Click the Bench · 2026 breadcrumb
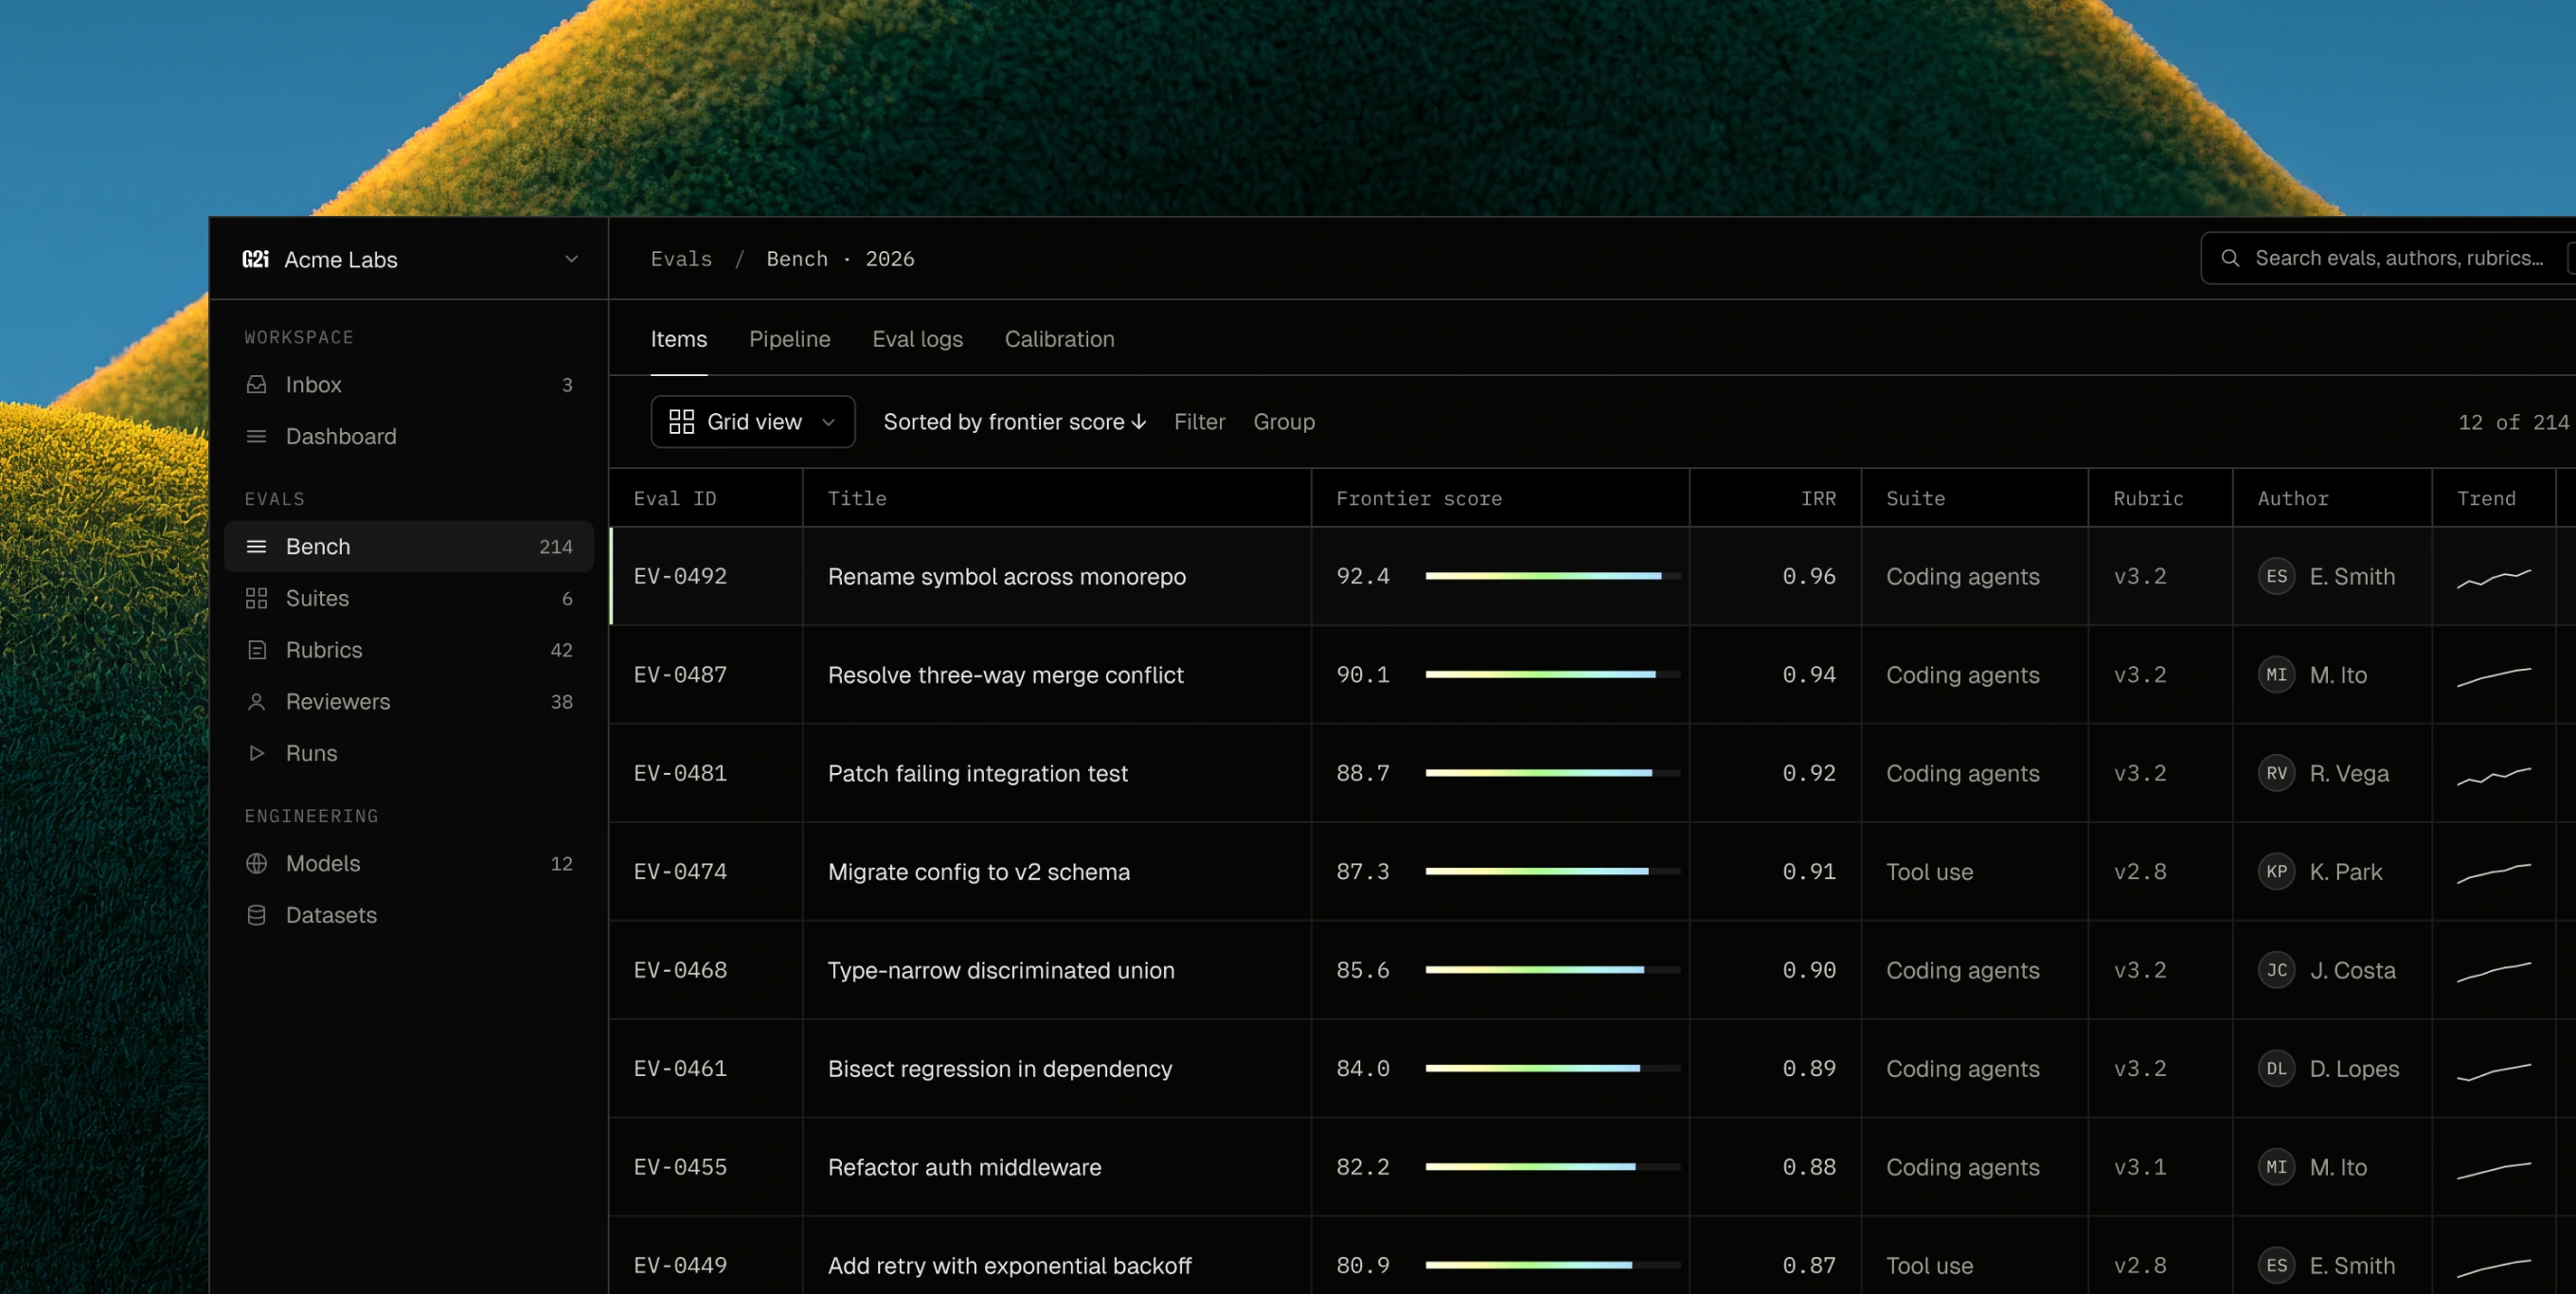The height and width of the screenshot is (1294, 2576). (x=840, y=259)
